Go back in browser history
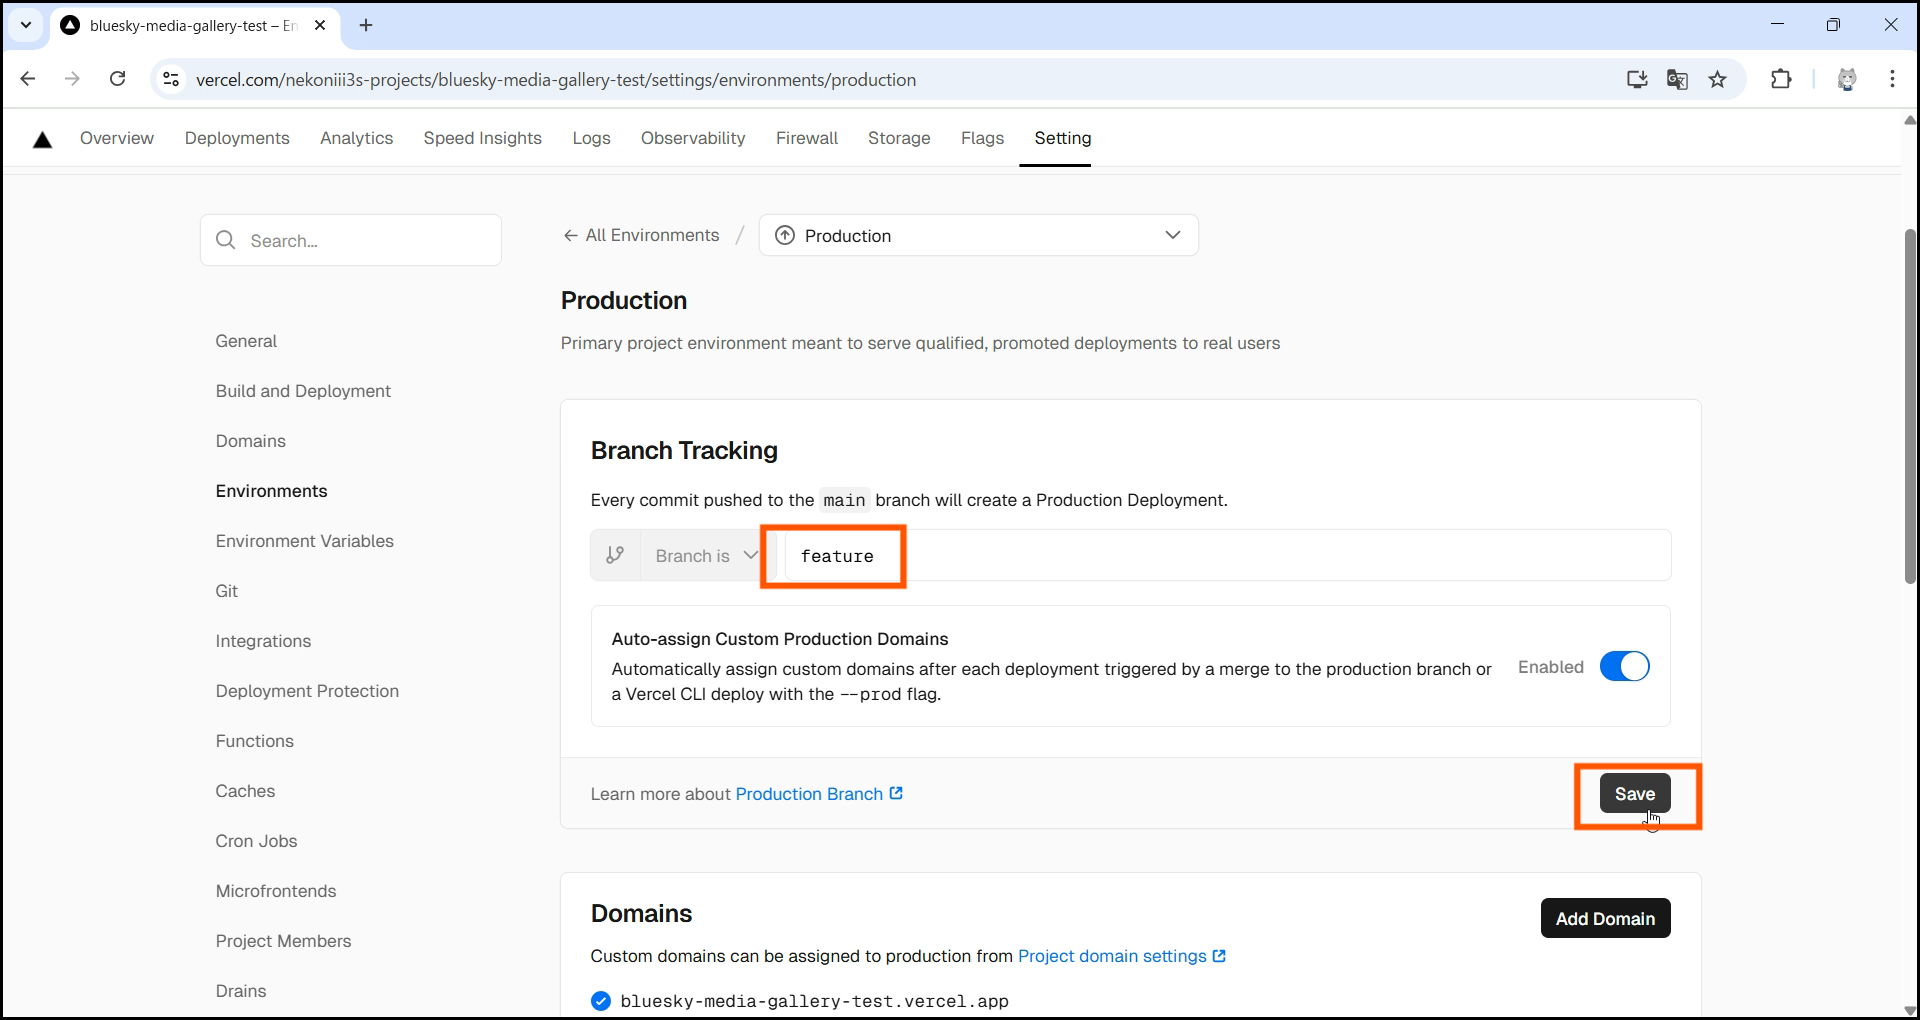The width and height of the screenshot is (1920, 1020). 28,79
